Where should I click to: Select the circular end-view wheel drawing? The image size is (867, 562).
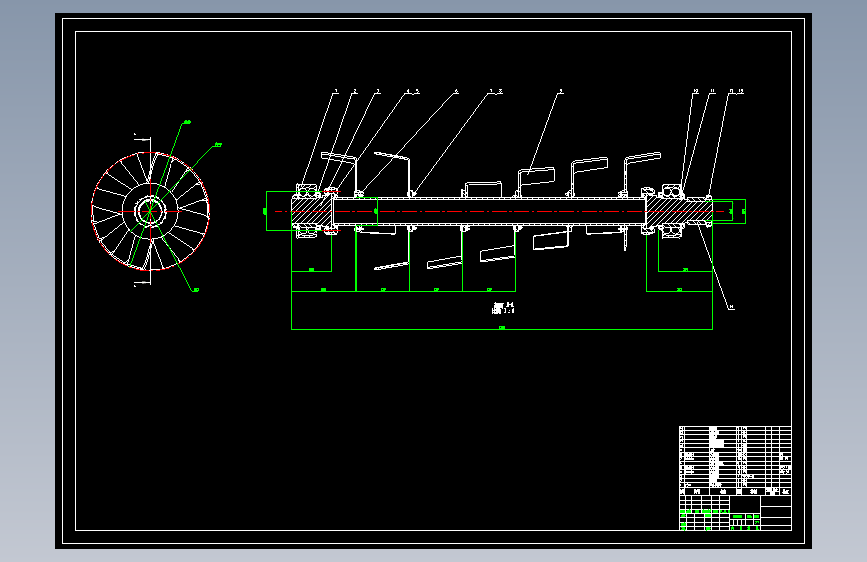150,211
